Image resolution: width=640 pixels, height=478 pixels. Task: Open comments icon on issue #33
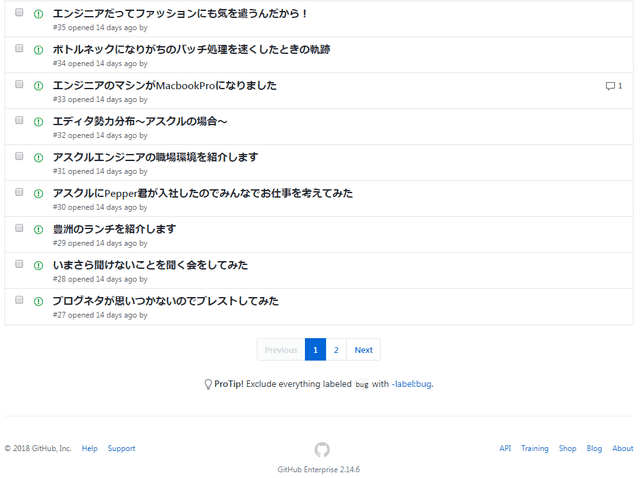[x=610, y=86]
